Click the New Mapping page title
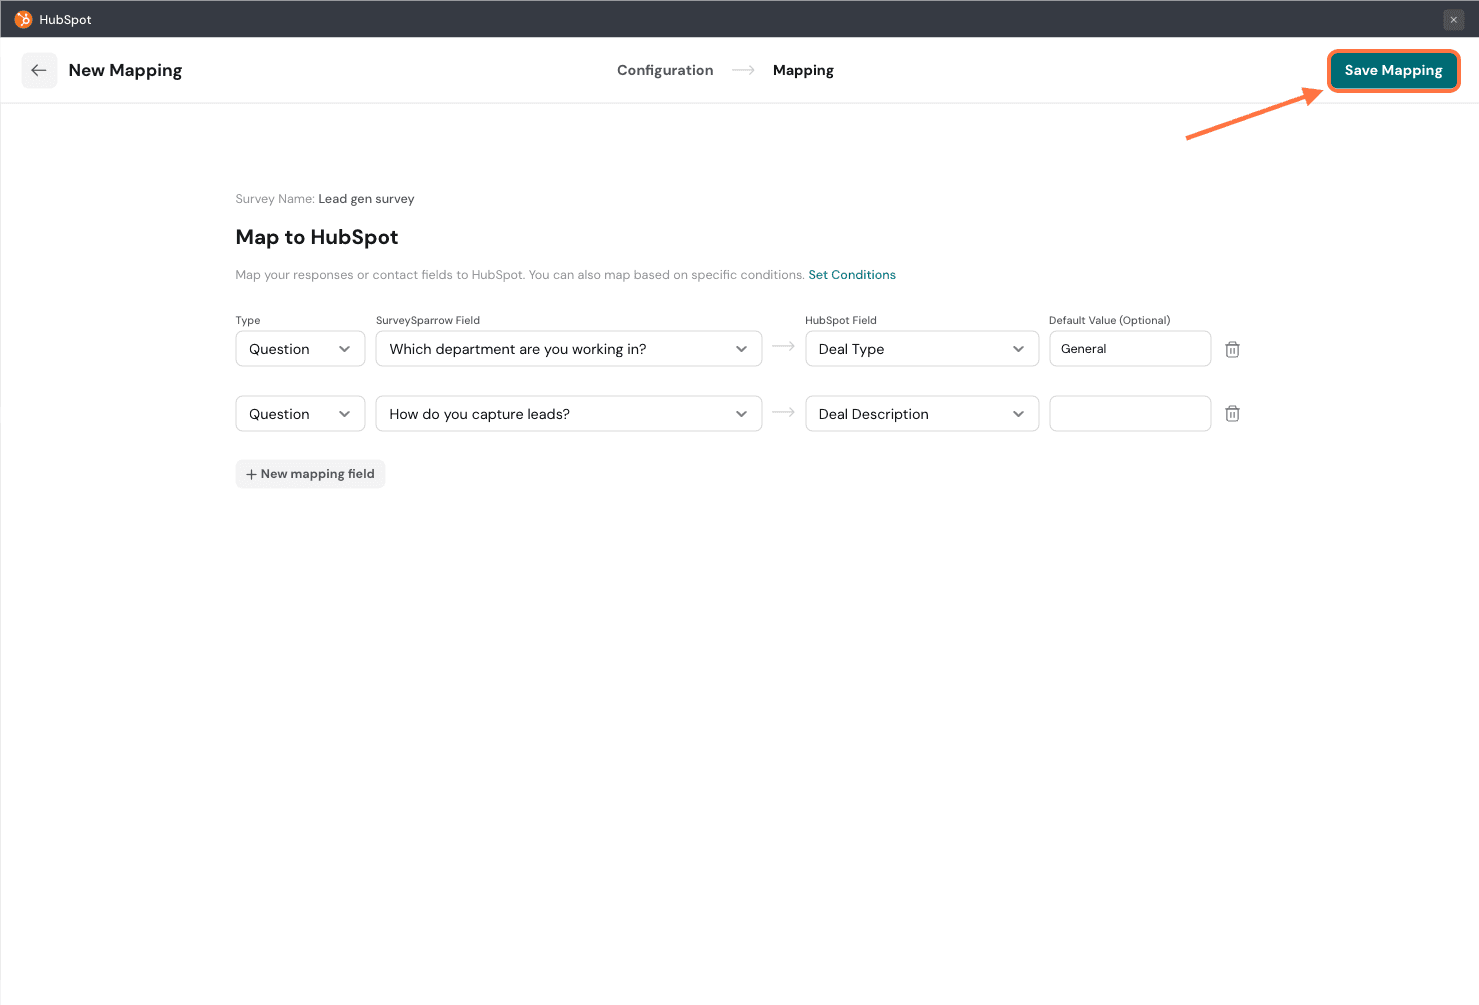Viewport: 1479px width, 1005px height. (125, 70)
